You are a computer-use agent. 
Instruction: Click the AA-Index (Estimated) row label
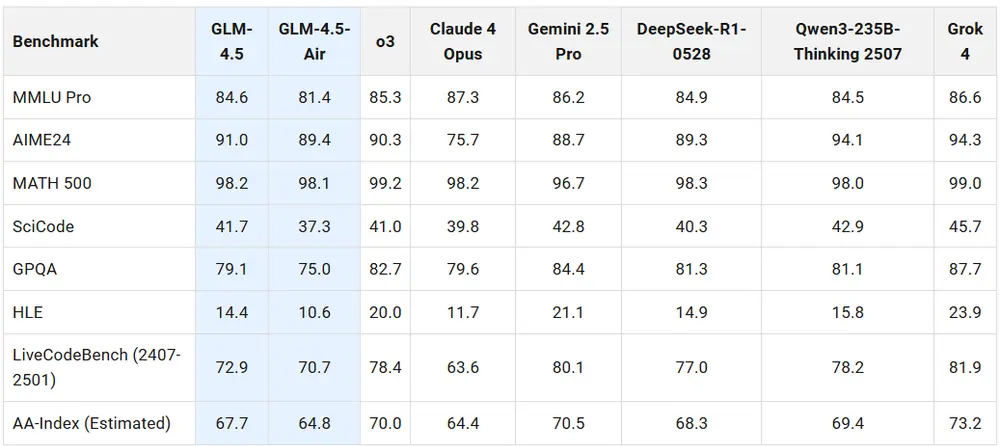click(x=92, y=422)
